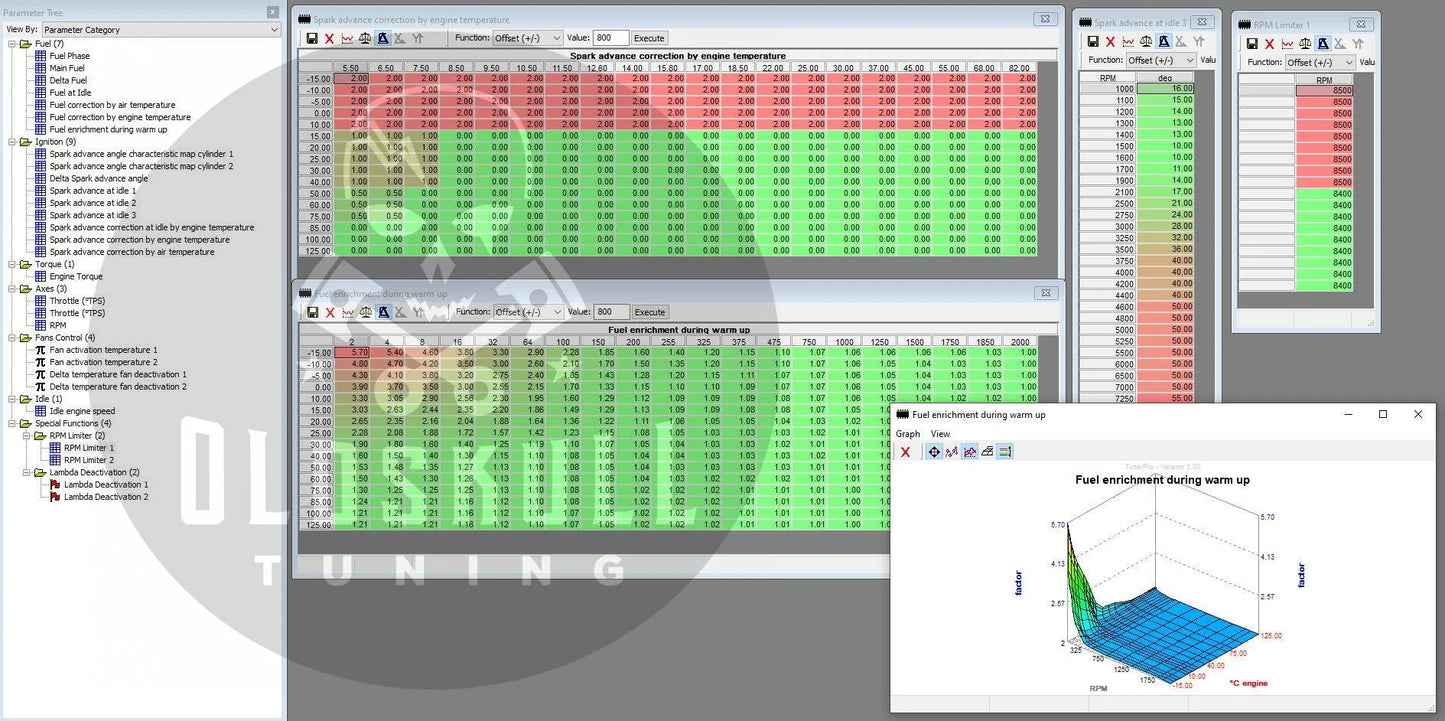Viewport: 1445px width, 721px height.
Task: Click red X icon in Fuel enrichment table toolbar
Action: point(329,312)
